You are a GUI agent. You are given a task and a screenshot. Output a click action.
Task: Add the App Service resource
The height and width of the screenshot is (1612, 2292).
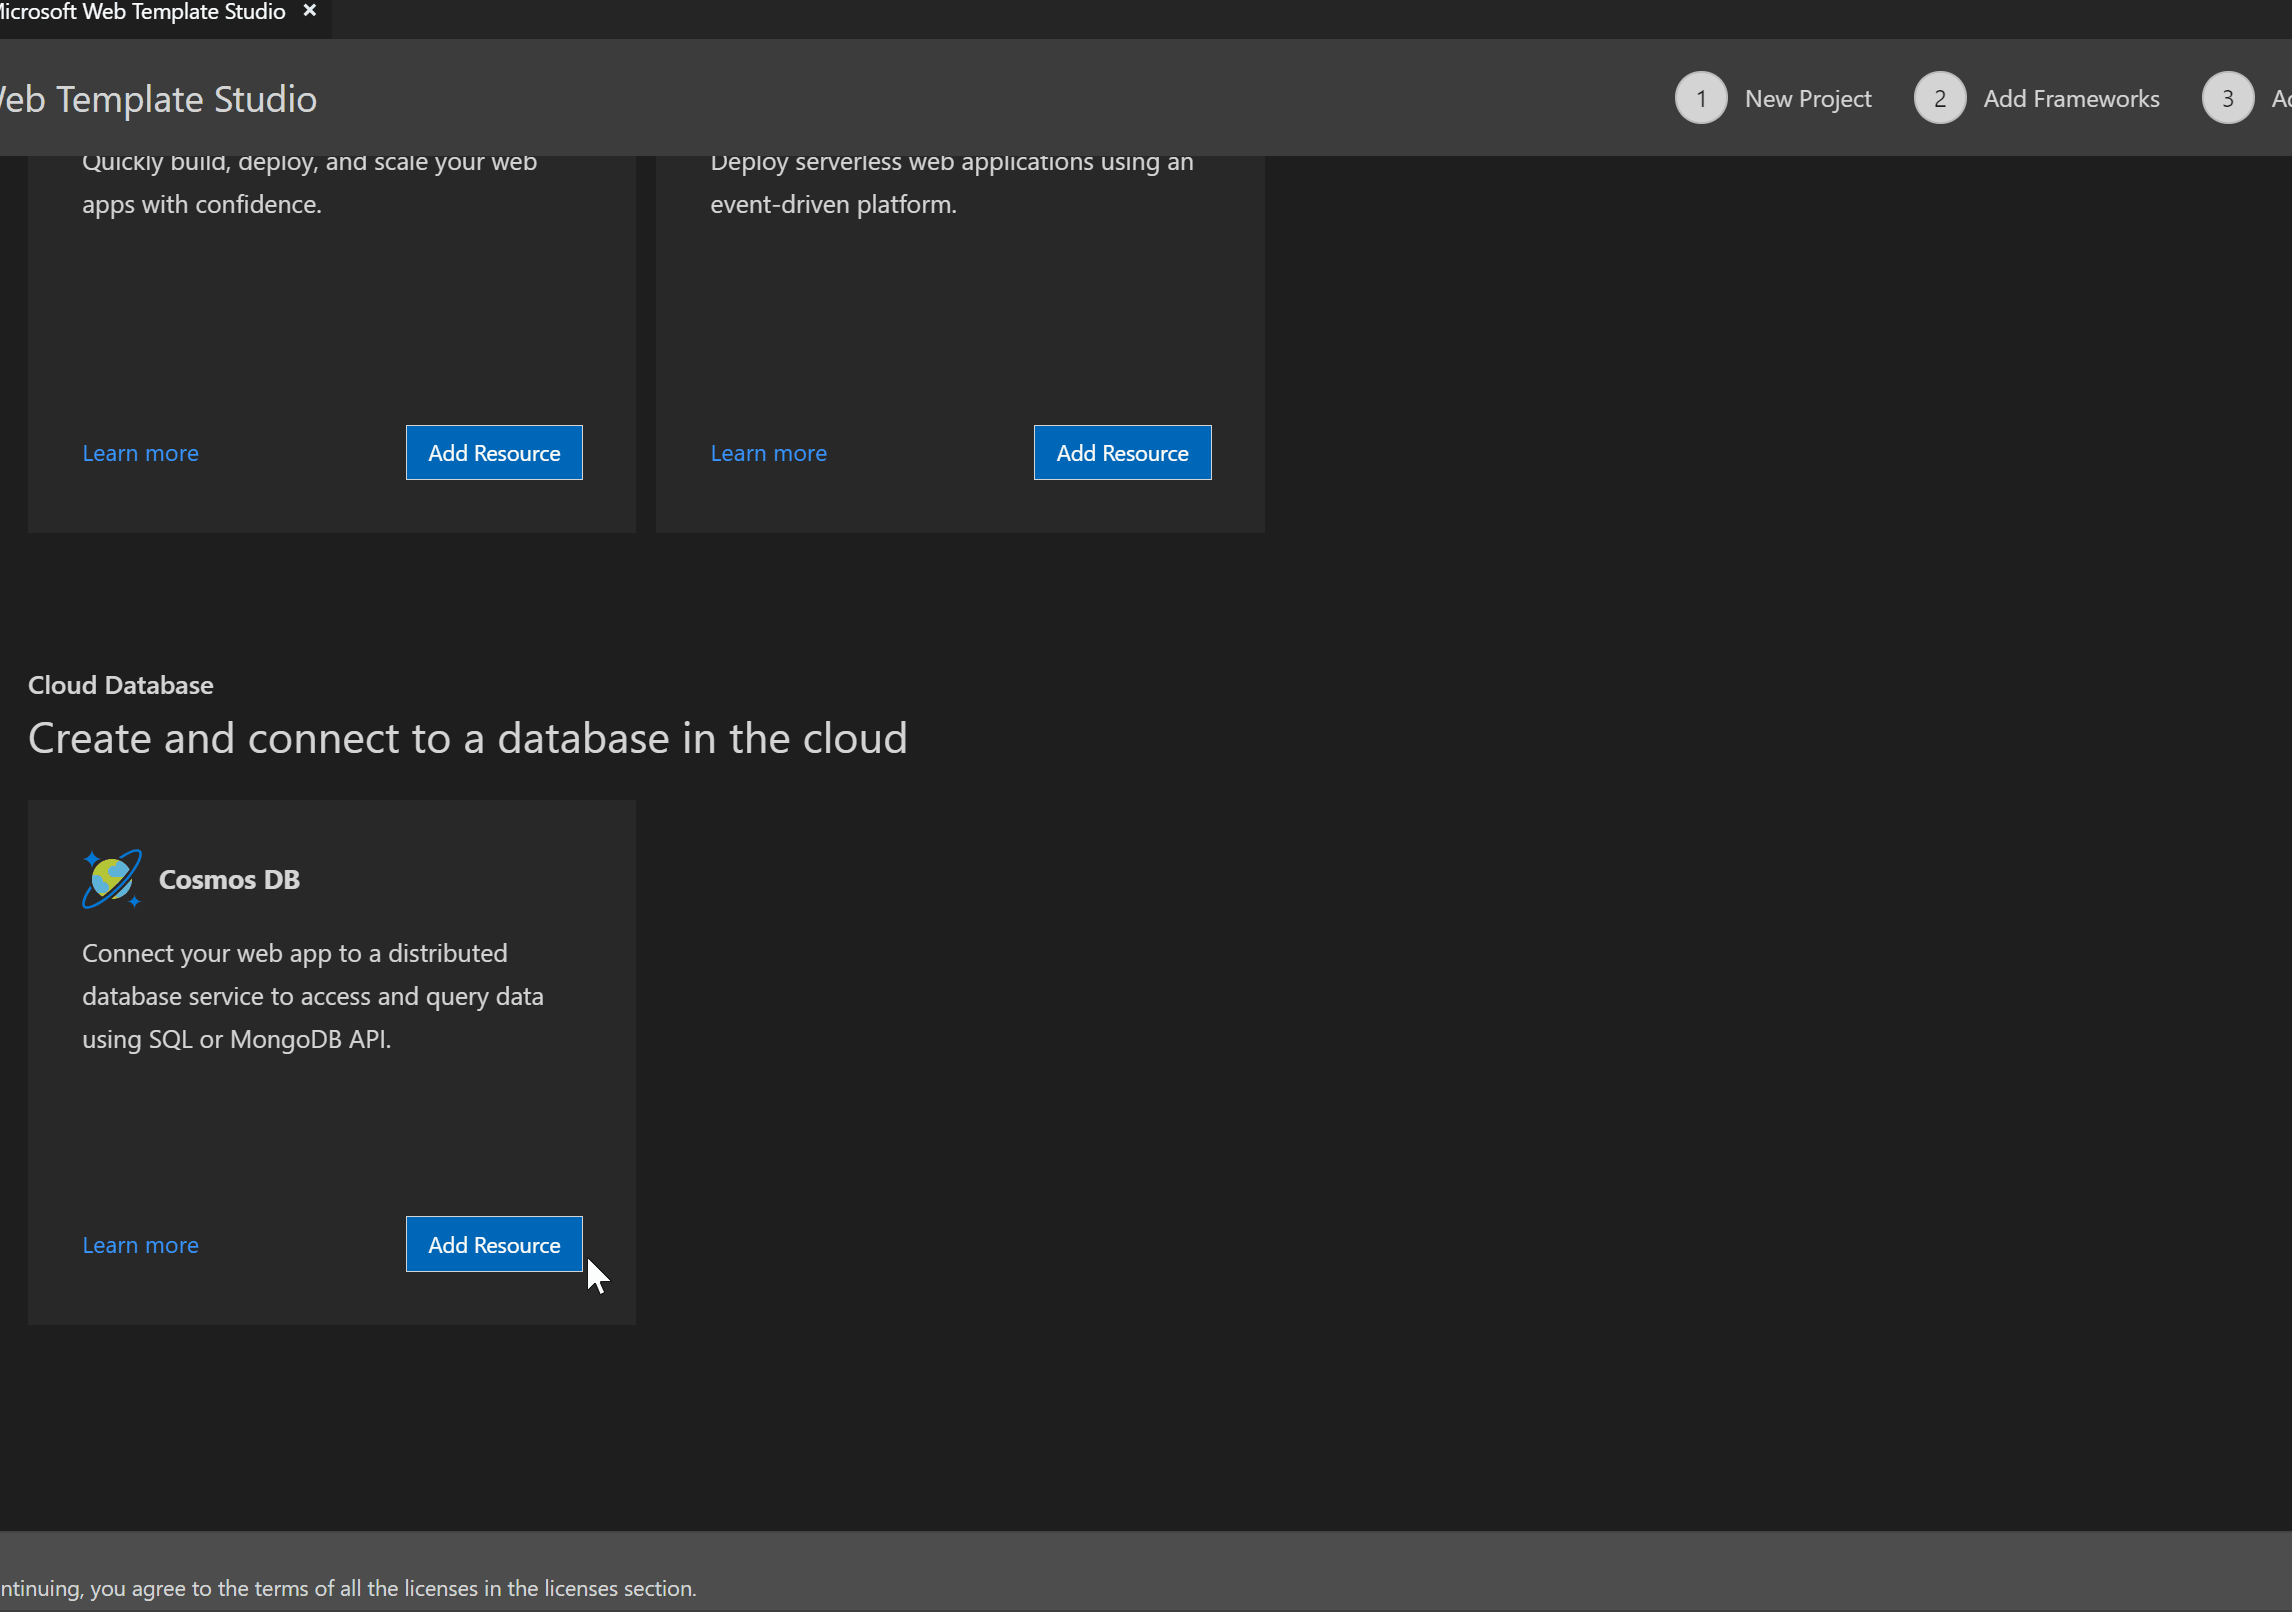point(493,452)
